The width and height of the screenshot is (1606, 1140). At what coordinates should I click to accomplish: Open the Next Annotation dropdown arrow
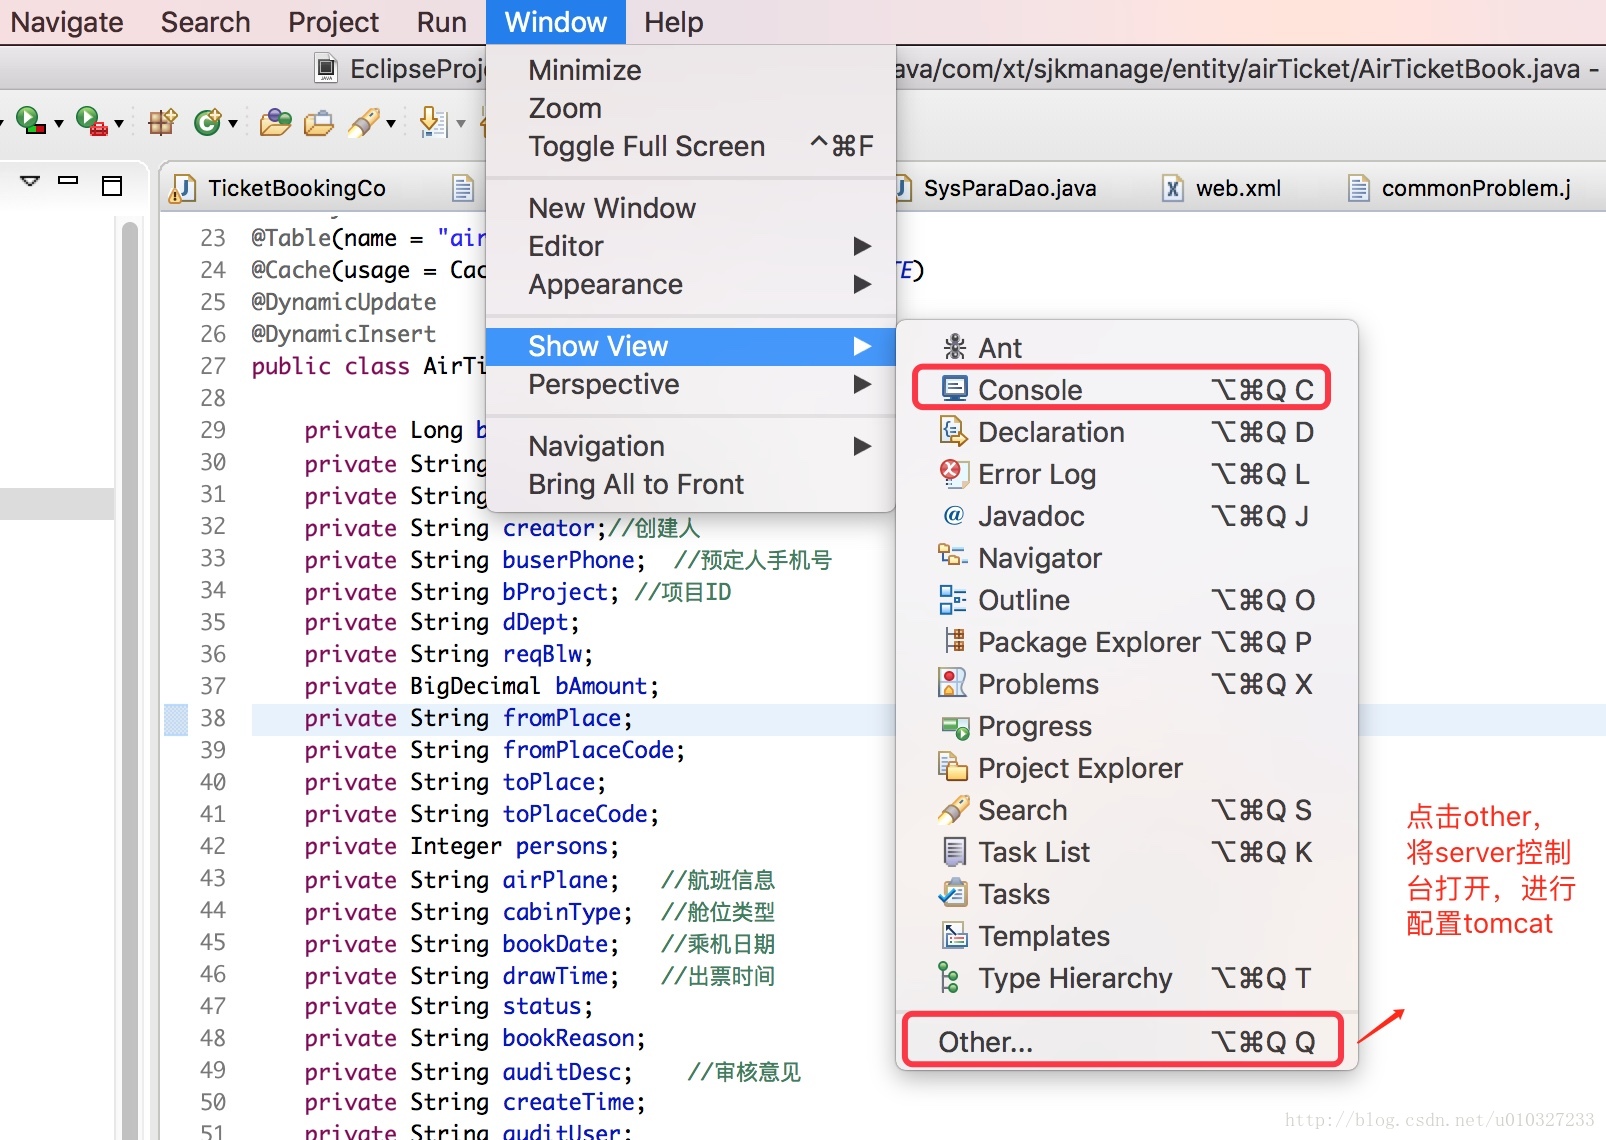click(461, 124)
